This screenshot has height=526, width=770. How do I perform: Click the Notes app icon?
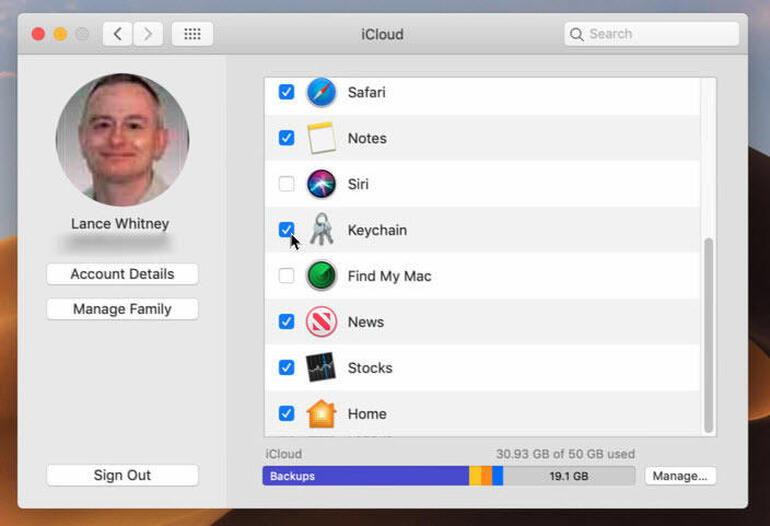[x=321, y=138]
